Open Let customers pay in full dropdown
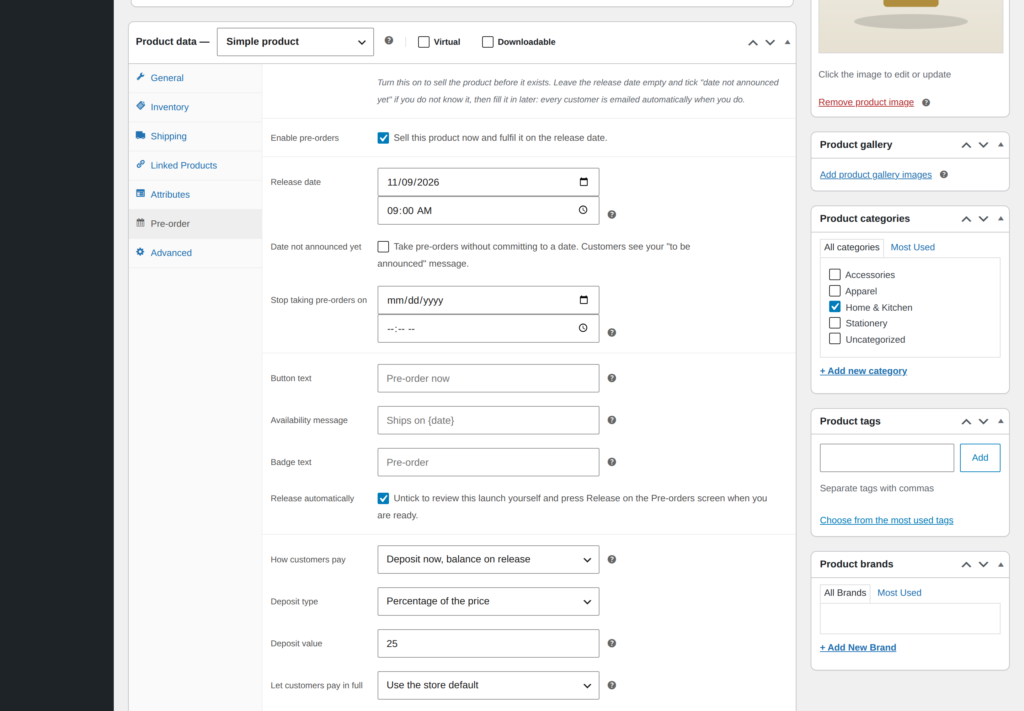The height and width of the screenshot is (711, 1024). coord(488,685)
